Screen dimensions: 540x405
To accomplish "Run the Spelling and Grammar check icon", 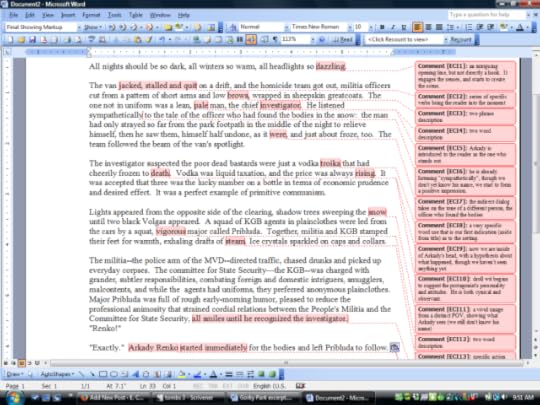I will coord(91,40).
